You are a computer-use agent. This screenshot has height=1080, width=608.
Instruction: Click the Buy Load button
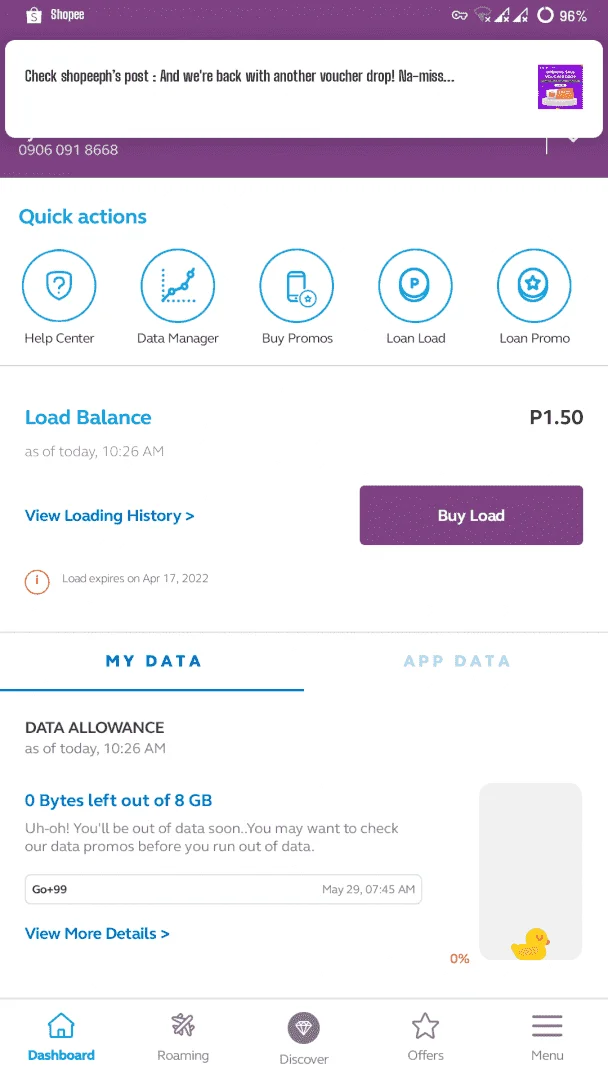point(471,515)
